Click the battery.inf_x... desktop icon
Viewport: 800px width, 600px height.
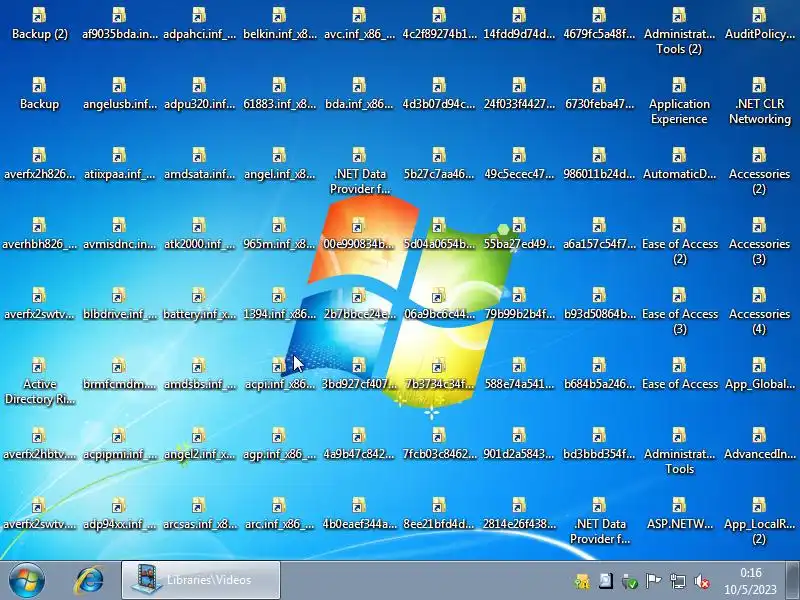(x=199, y=304)
